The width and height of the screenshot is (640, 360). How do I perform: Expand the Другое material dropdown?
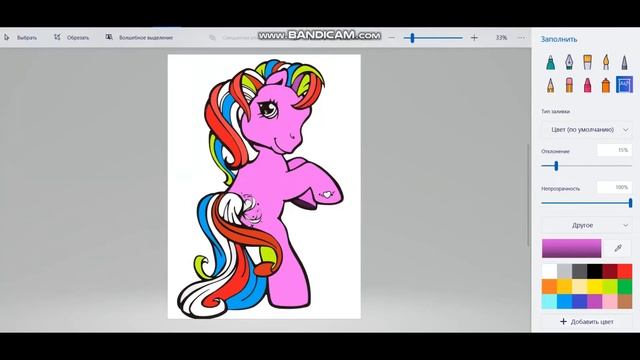coord(587,225)
